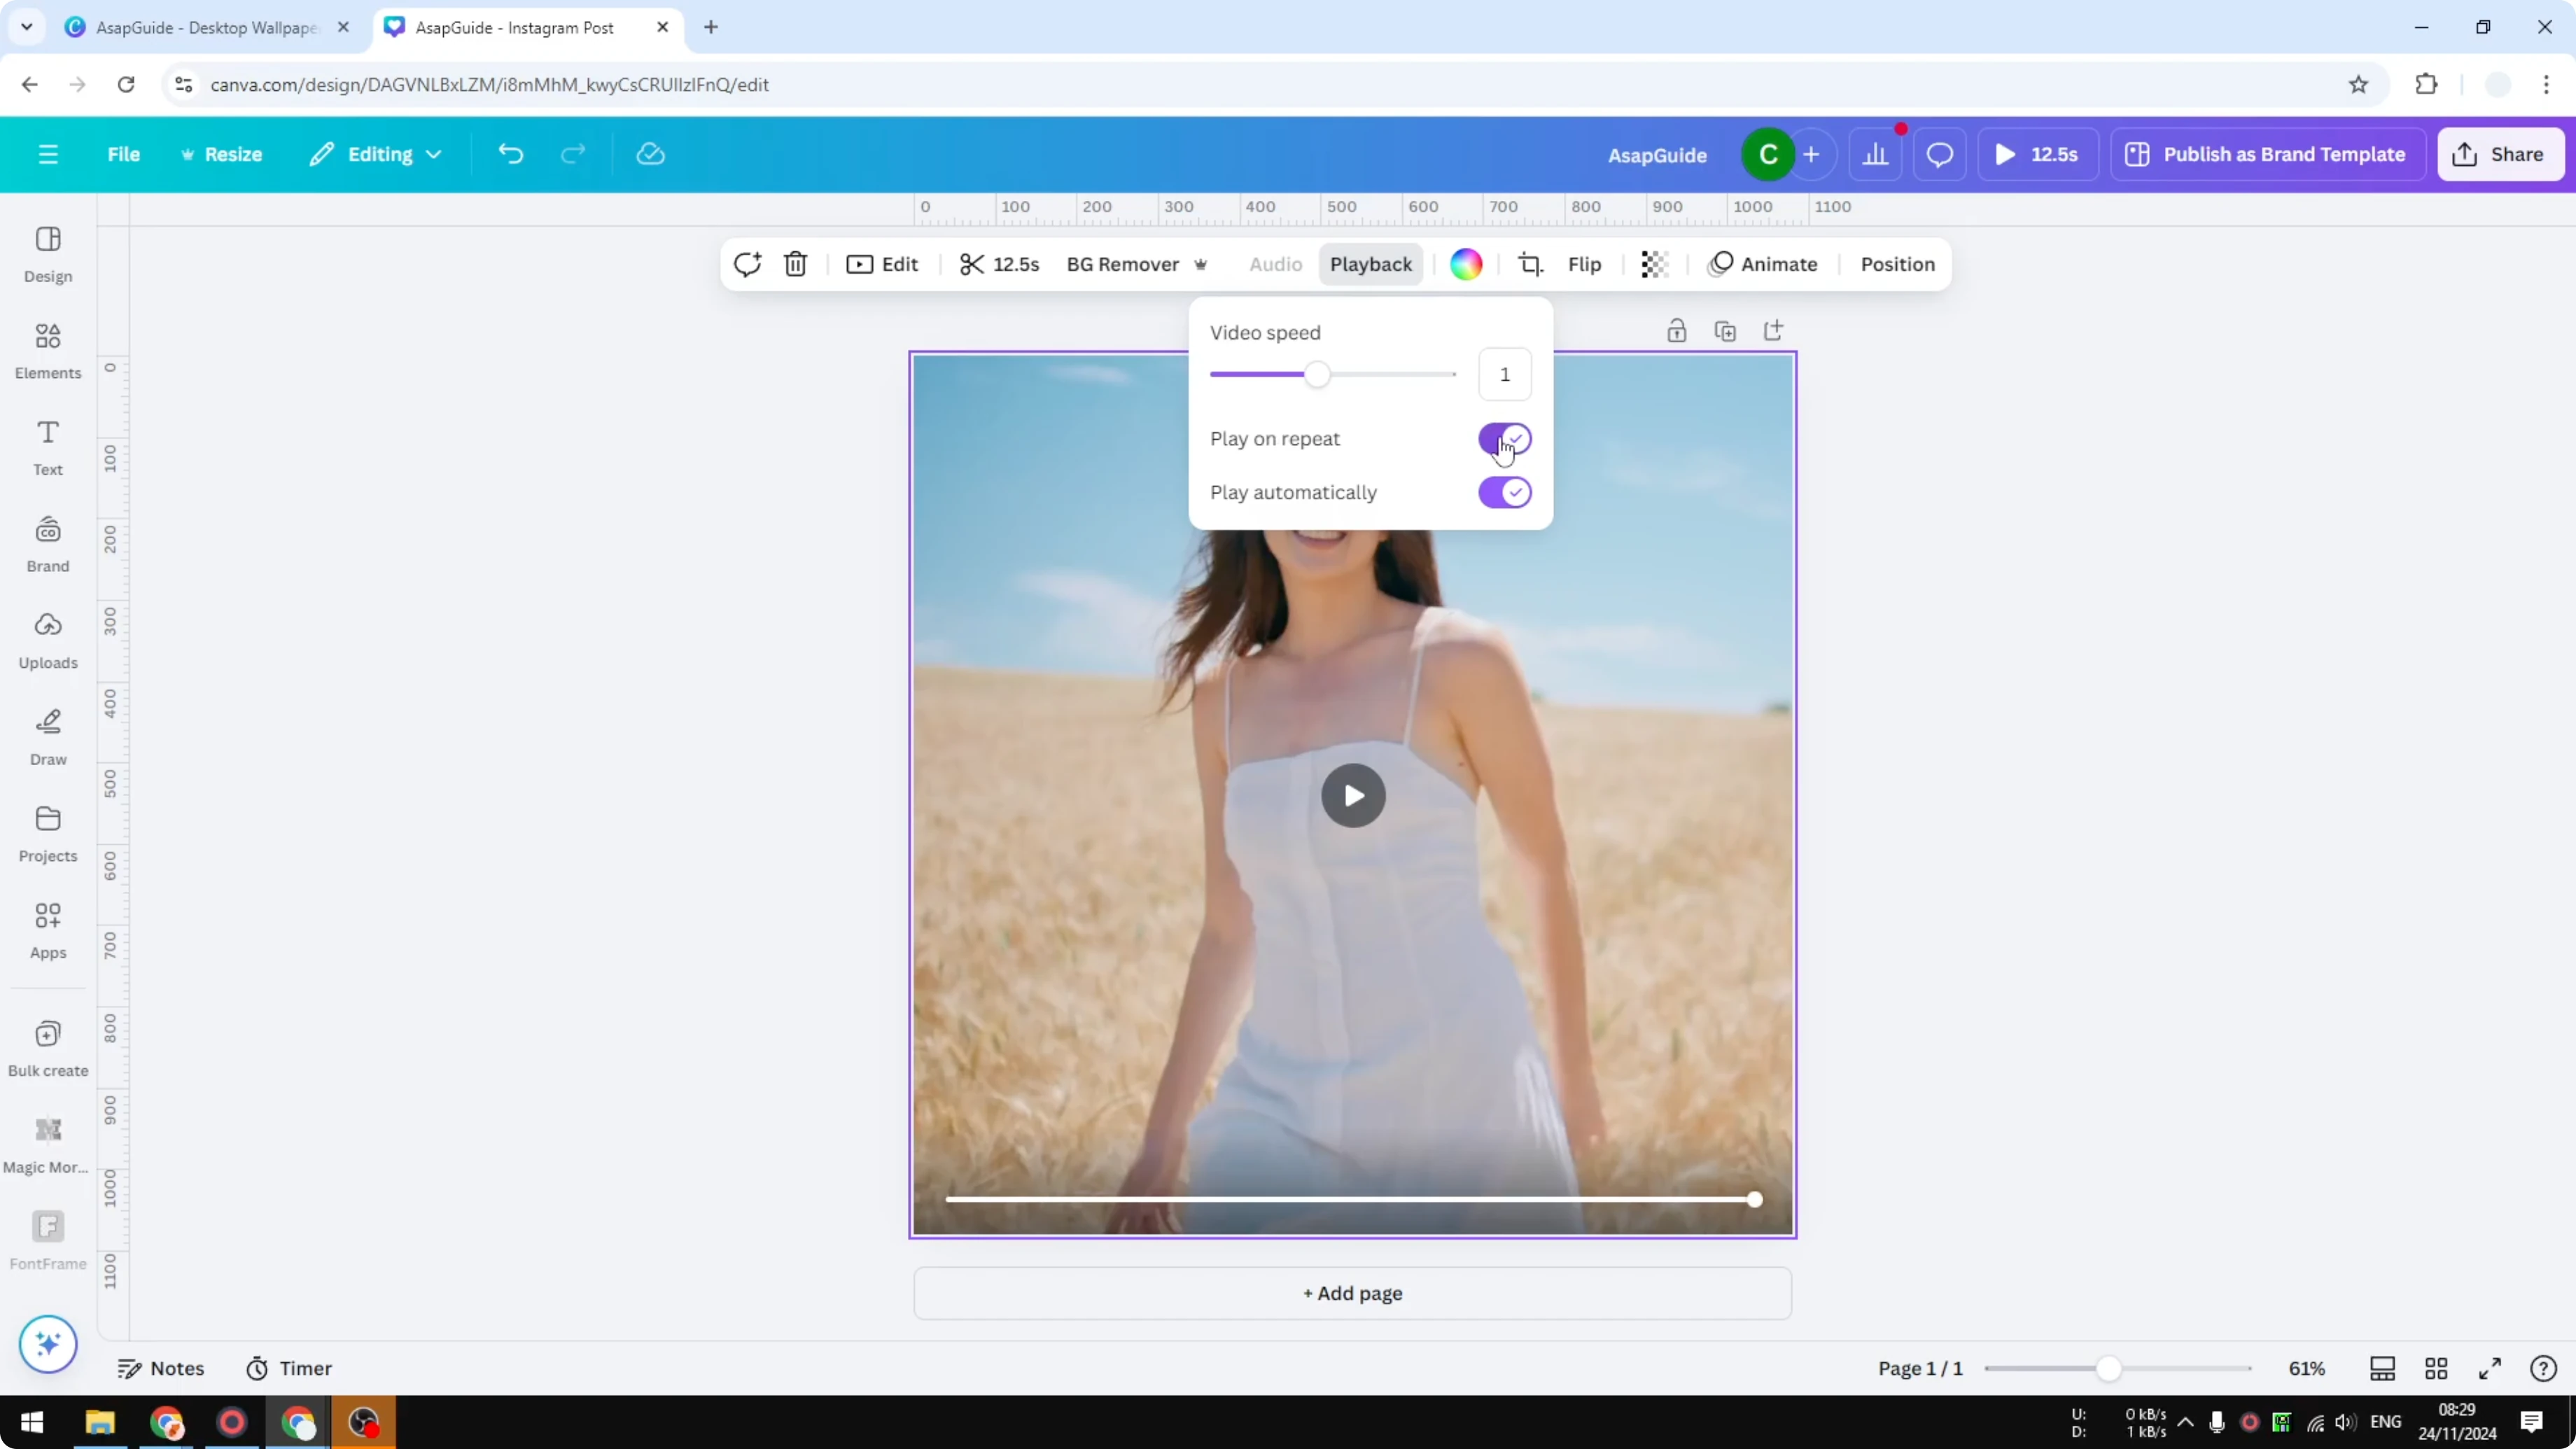Adjust the Video speed slider
Screen dimensions: 2576x1449
(x=1317, y=374)
